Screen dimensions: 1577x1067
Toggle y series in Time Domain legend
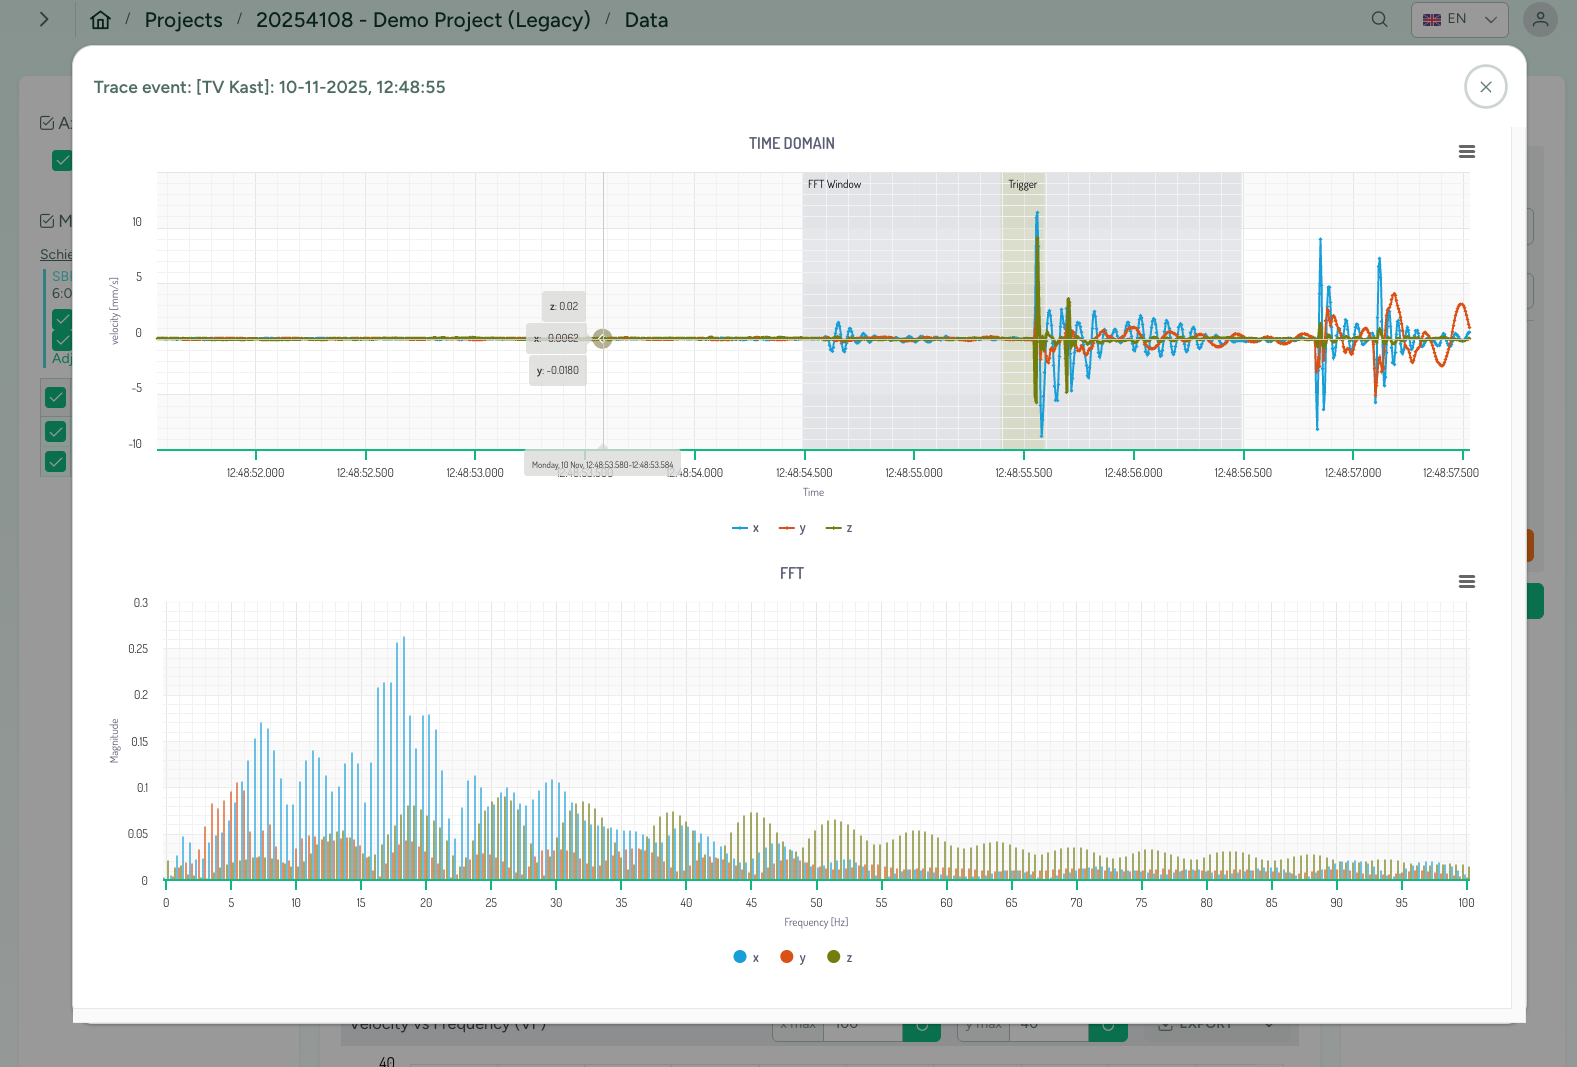pyautogui.click(x=793, y=528)
